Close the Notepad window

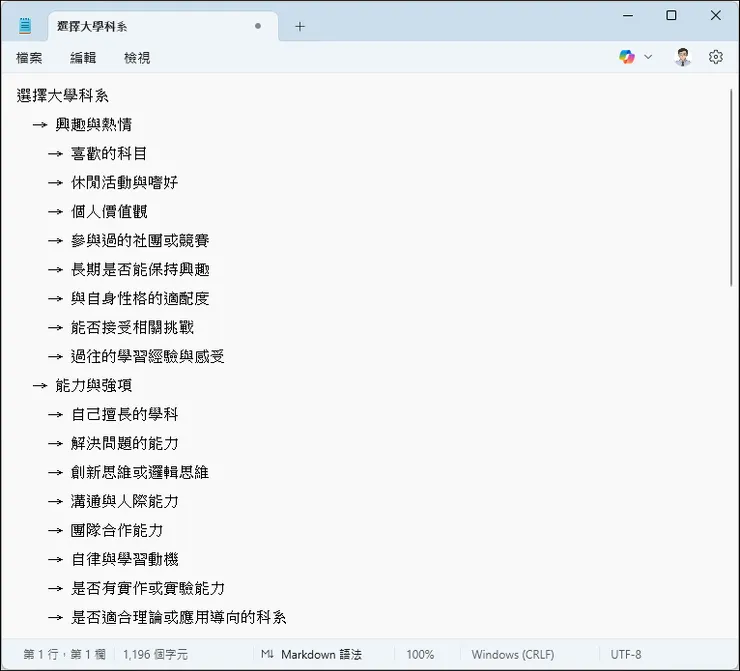pos(715,16)
